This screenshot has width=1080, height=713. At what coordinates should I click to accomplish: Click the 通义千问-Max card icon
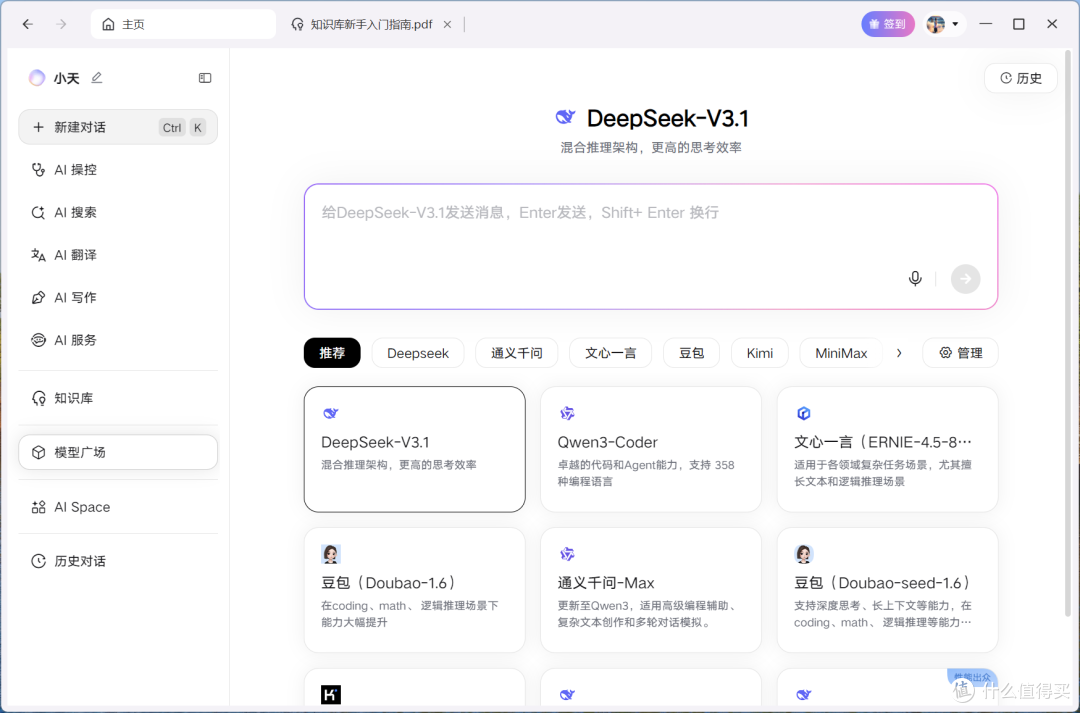point(567,554)
